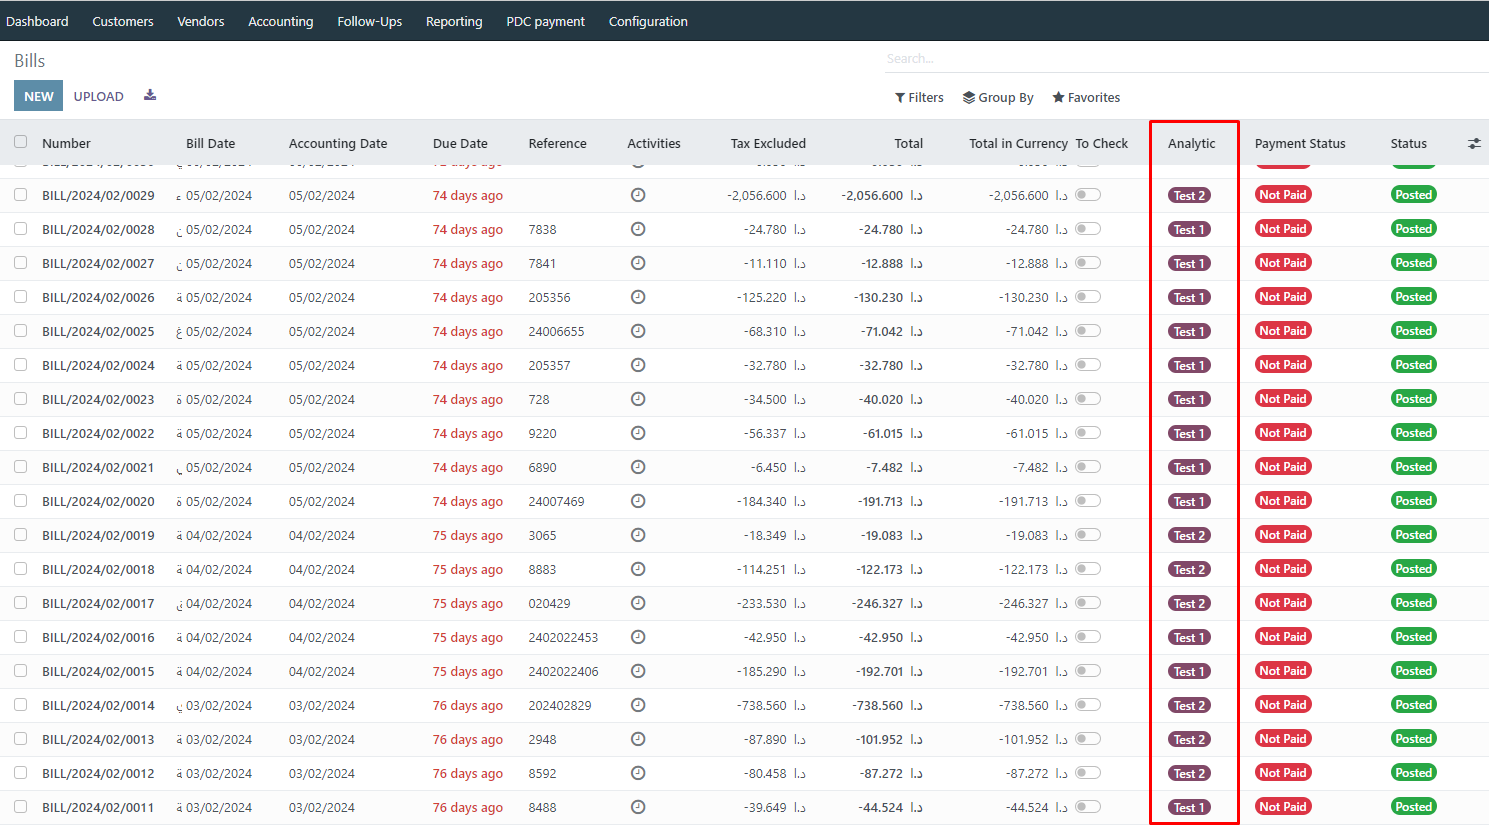The image size is (1489, 828).
Task: Check the box for BILL/2024/02/0029
Action: click(x=20, y=195)
